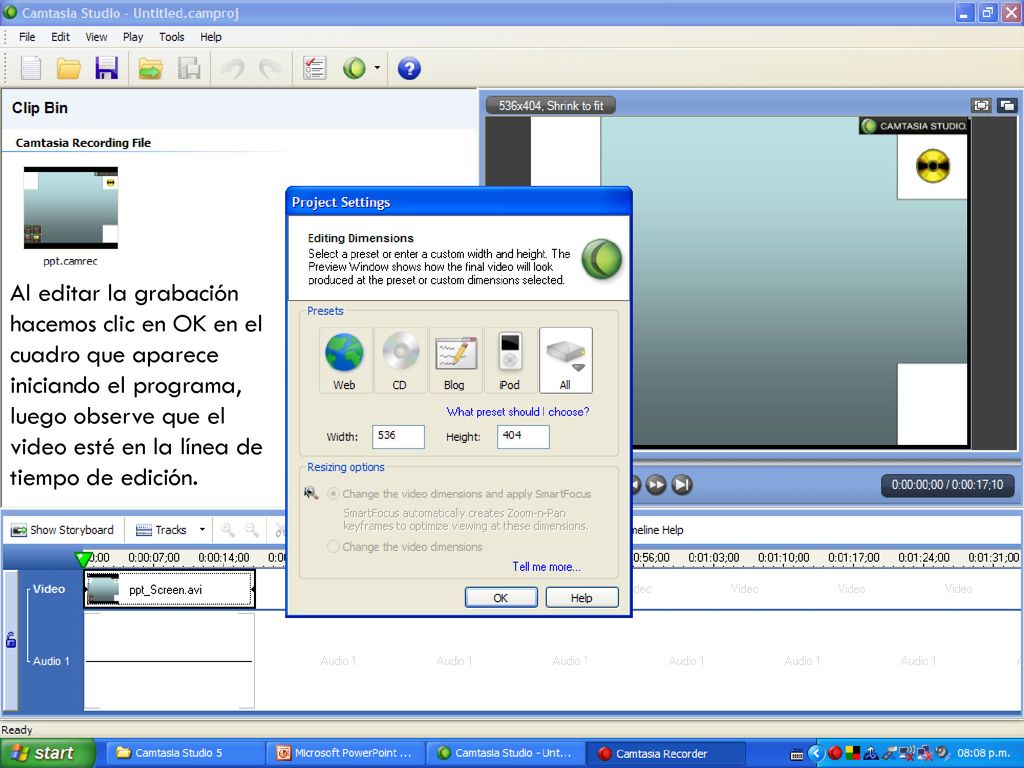
Task: Choose the CD preset disc icon
Action: point(400,360)
